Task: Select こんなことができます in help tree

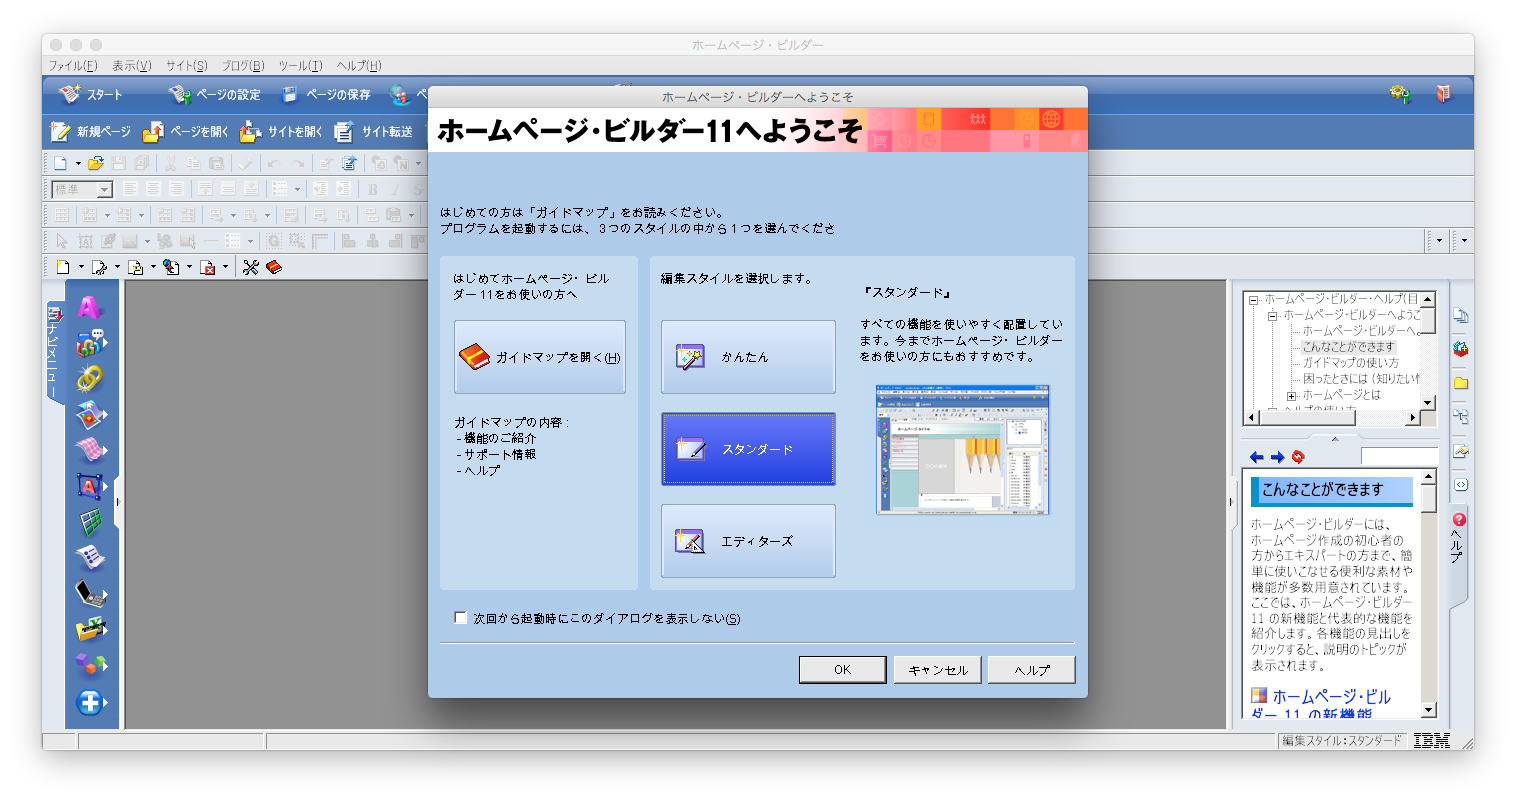Action: click(x=1348, y=347)
